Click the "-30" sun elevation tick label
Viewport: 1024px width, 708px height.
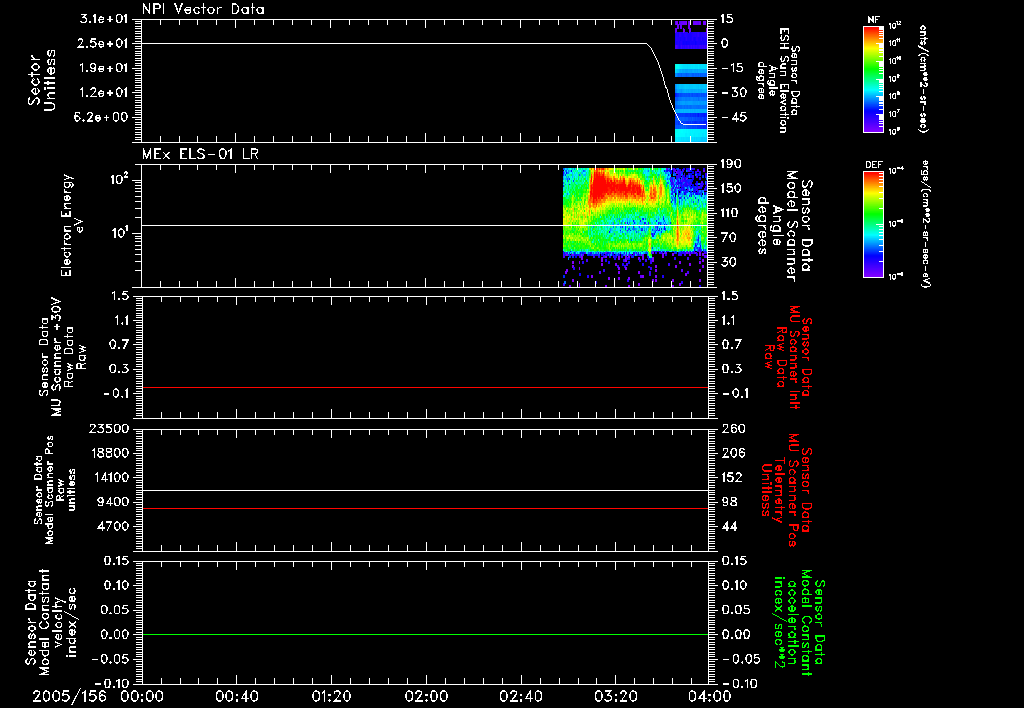734,92
